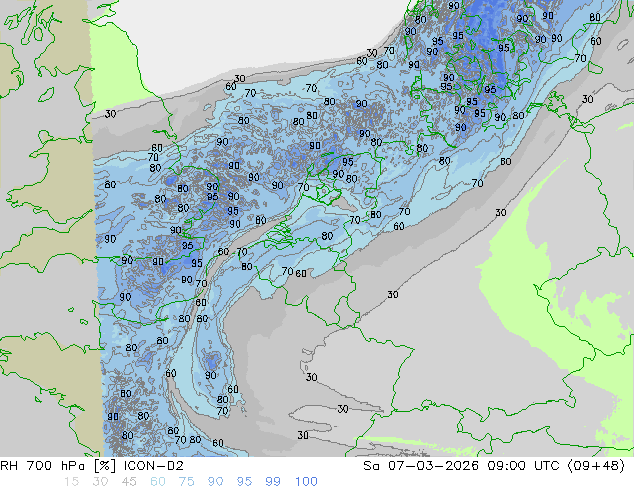The image size is (634, 490).
Task: Click the date 'Sa 07-03-2026'
Action: 421,466
